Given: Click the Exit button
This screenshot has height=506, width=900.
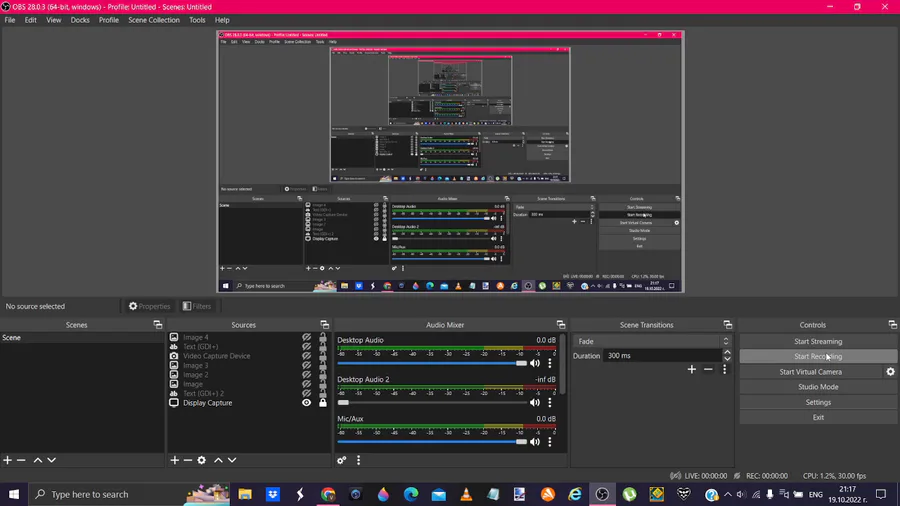Looking at the screenshot, I should 818,417.
